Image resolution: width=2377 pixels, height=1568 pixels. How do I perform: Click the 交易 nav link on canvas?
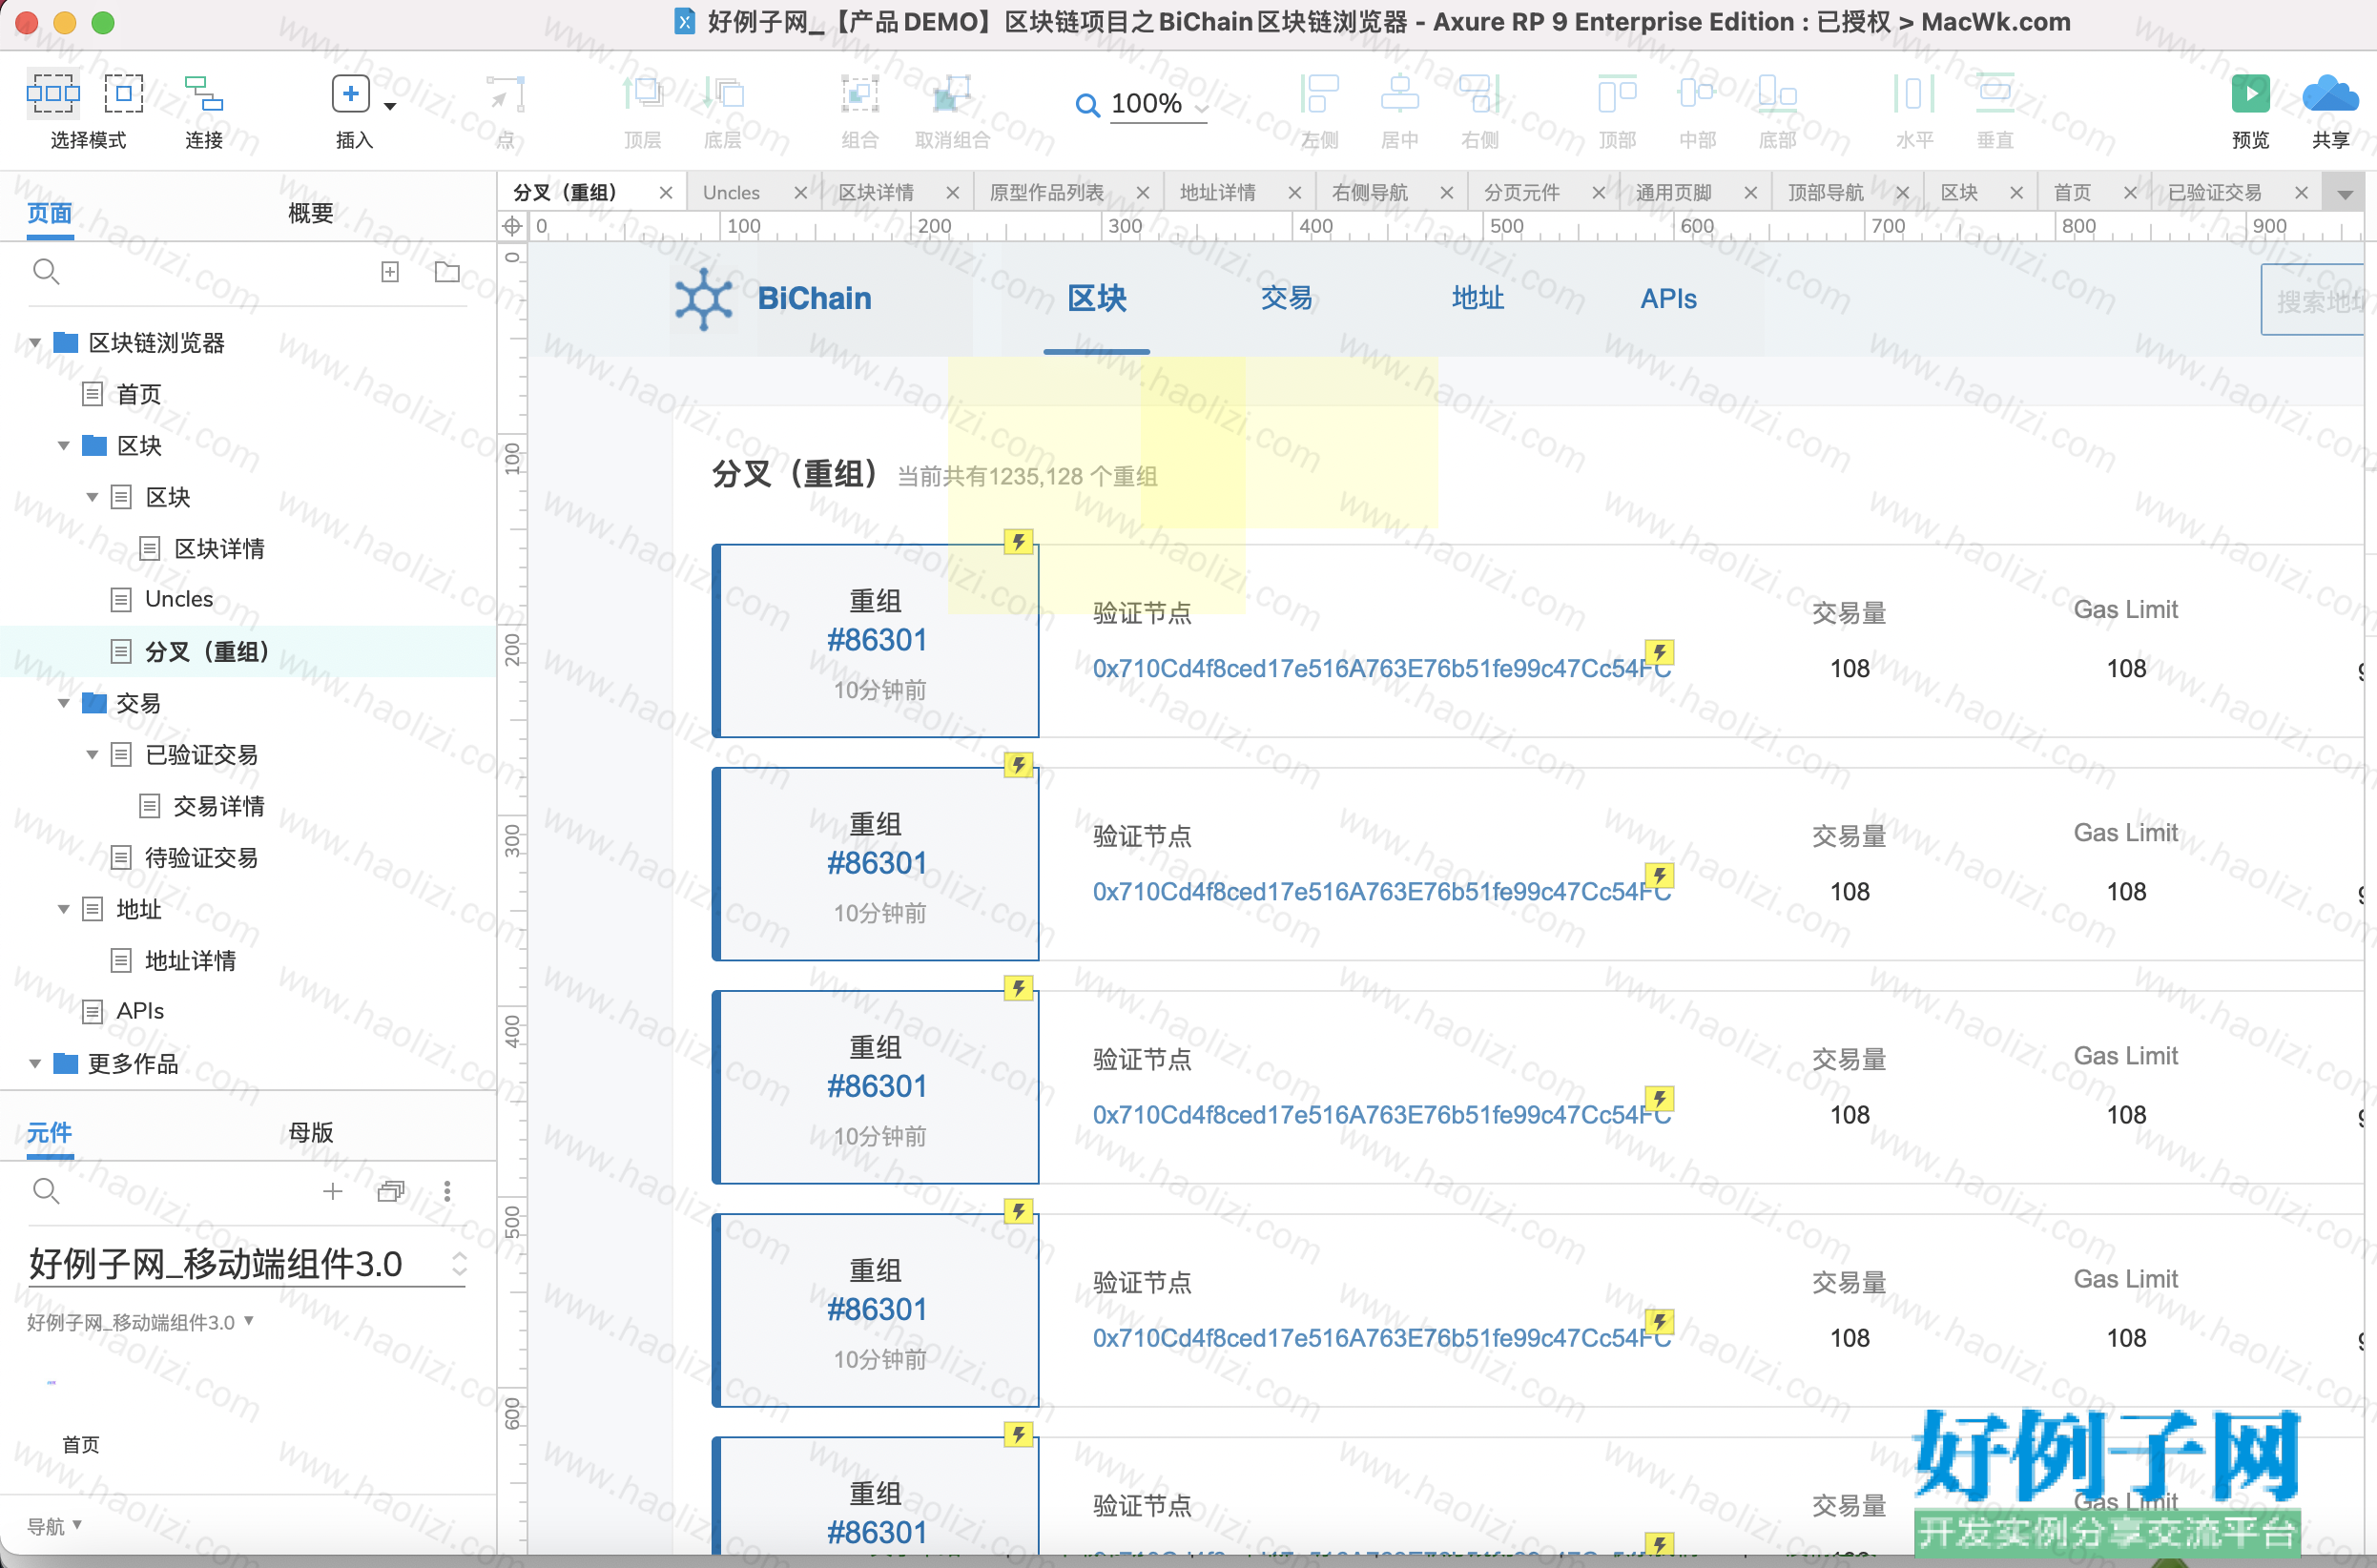point(1286,298)
